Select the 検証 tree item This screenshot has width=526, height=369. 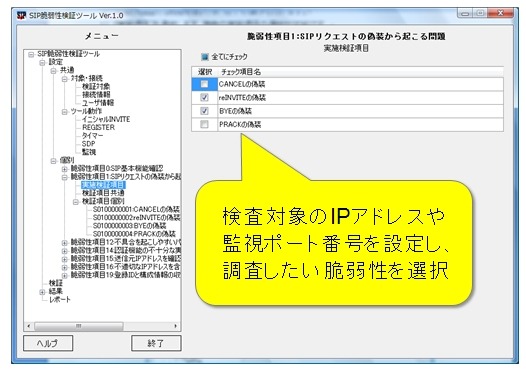coord(55,283)
